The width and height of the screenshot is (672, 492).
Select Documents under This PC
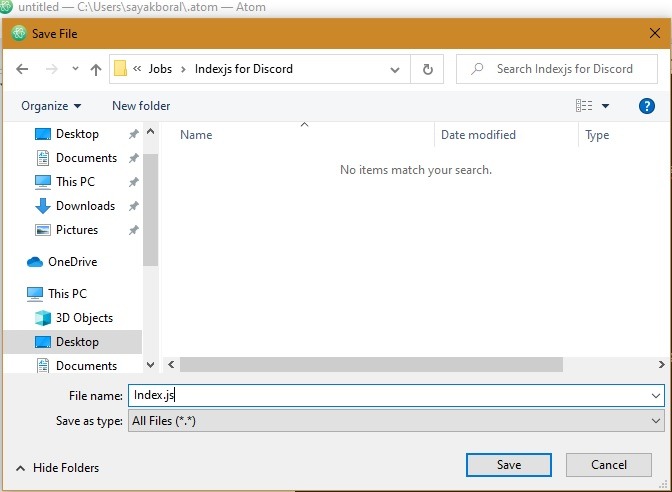(86, 366)
